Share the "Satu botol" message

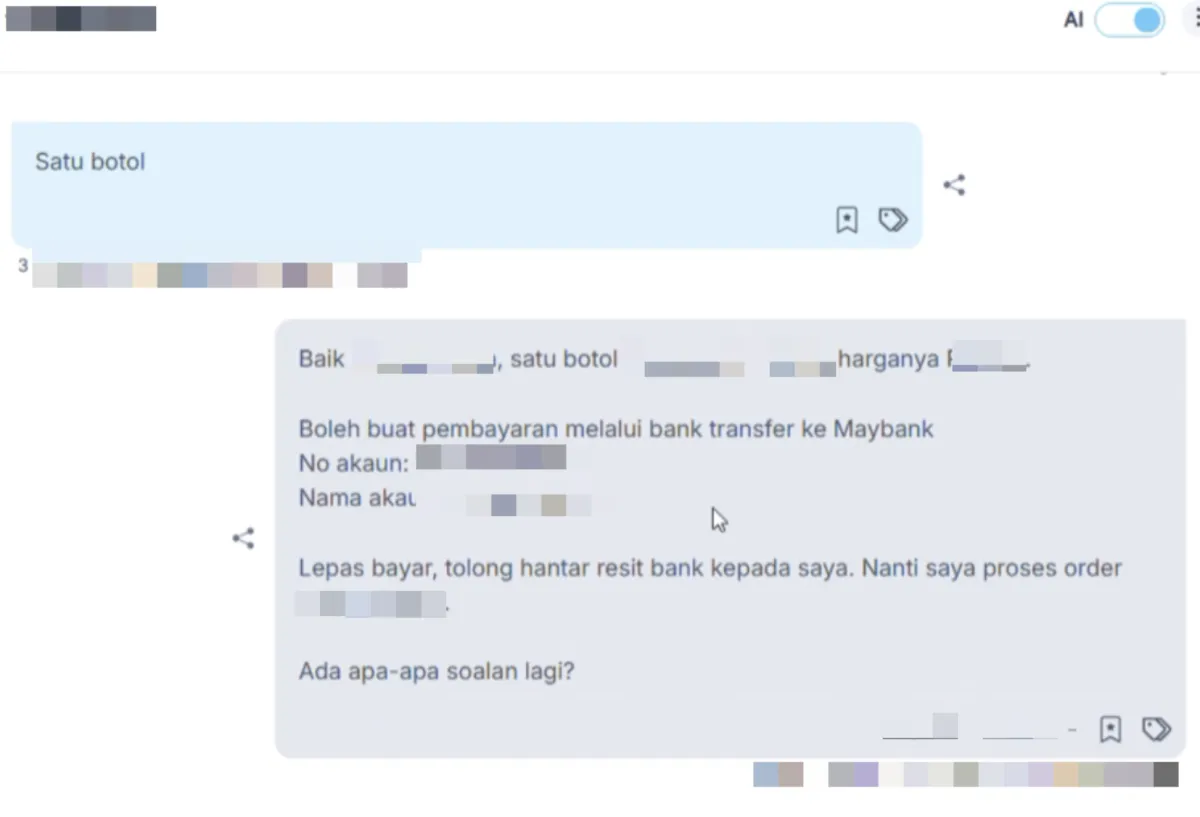[x=954, y=185]
